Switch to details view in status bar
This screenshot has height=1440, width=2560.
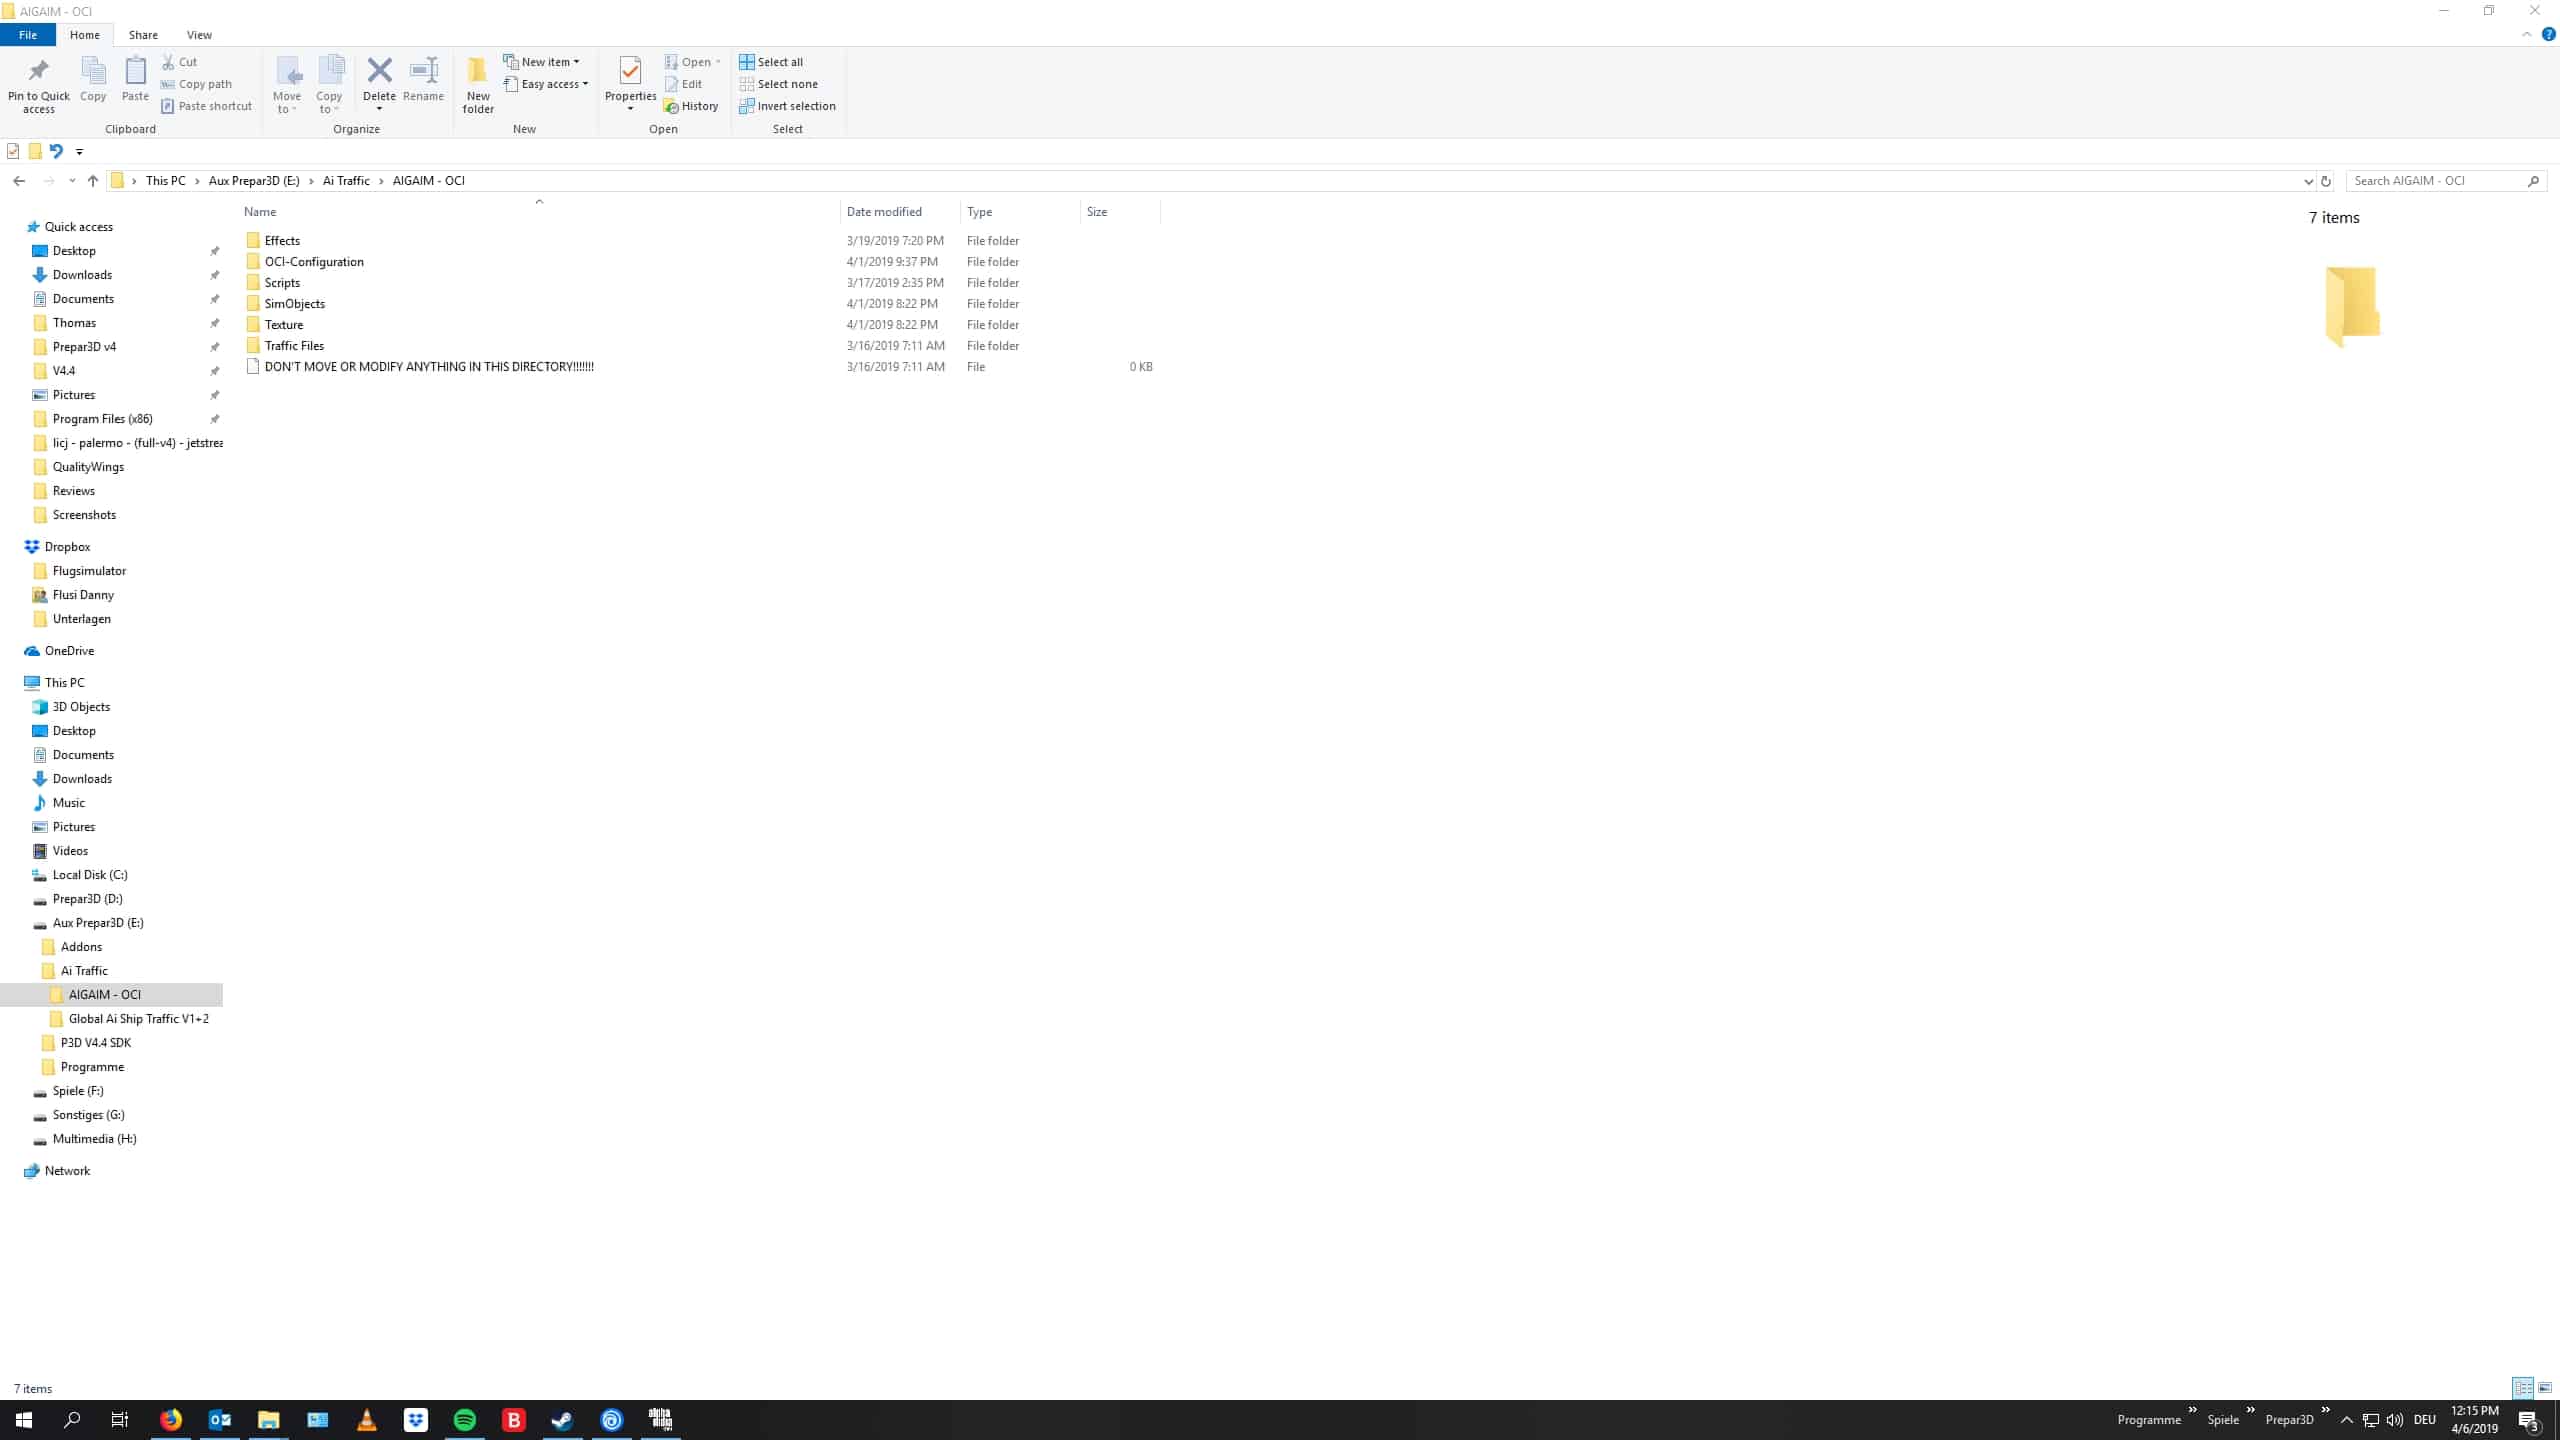coord(2523,1388)
